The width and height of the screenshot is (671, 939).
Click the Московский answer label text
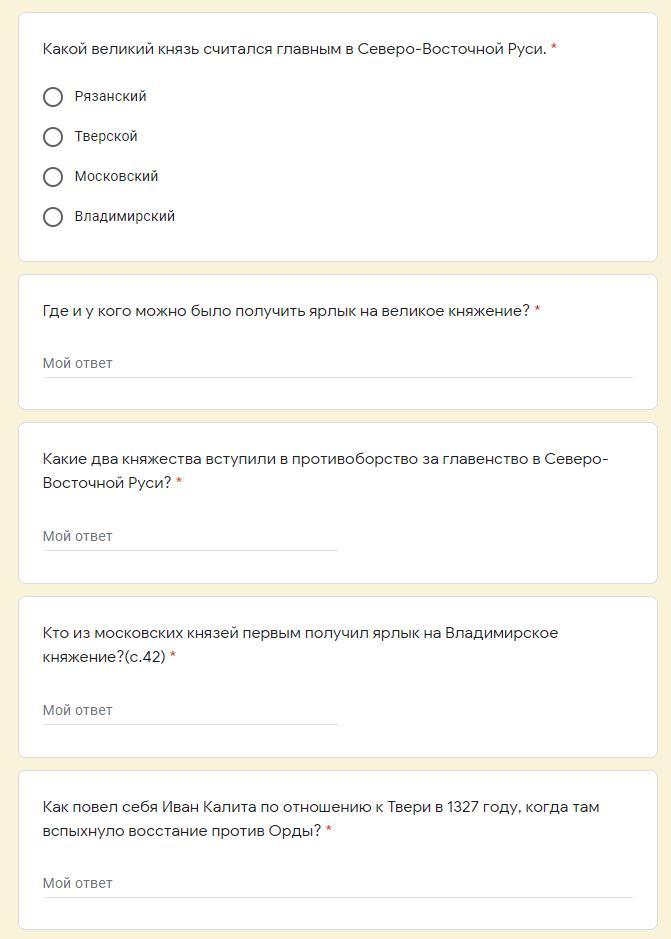[116, 177]
